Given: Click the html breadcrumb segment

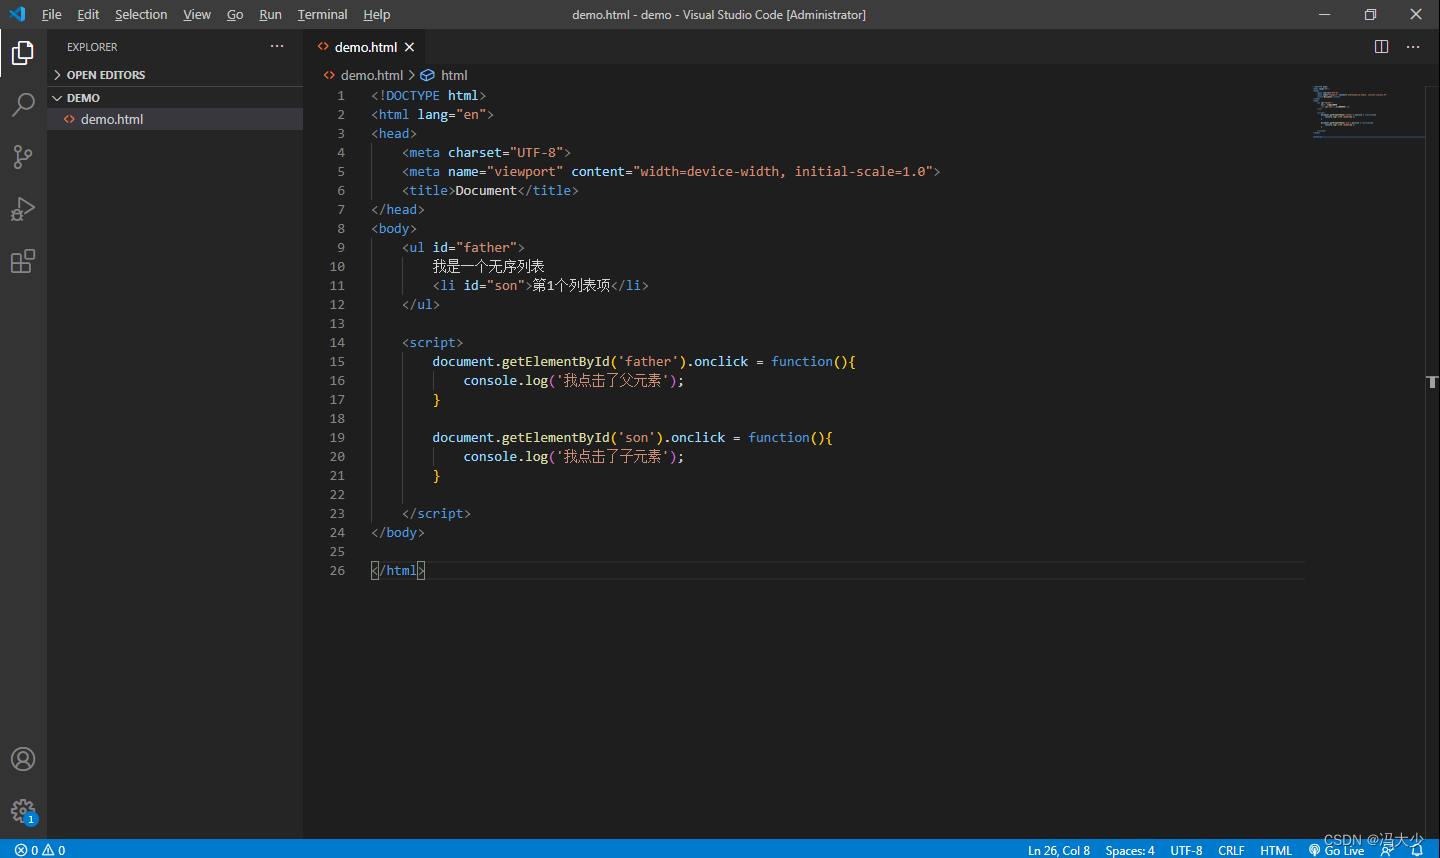Looking at the screenshot, I should [454, 75].
